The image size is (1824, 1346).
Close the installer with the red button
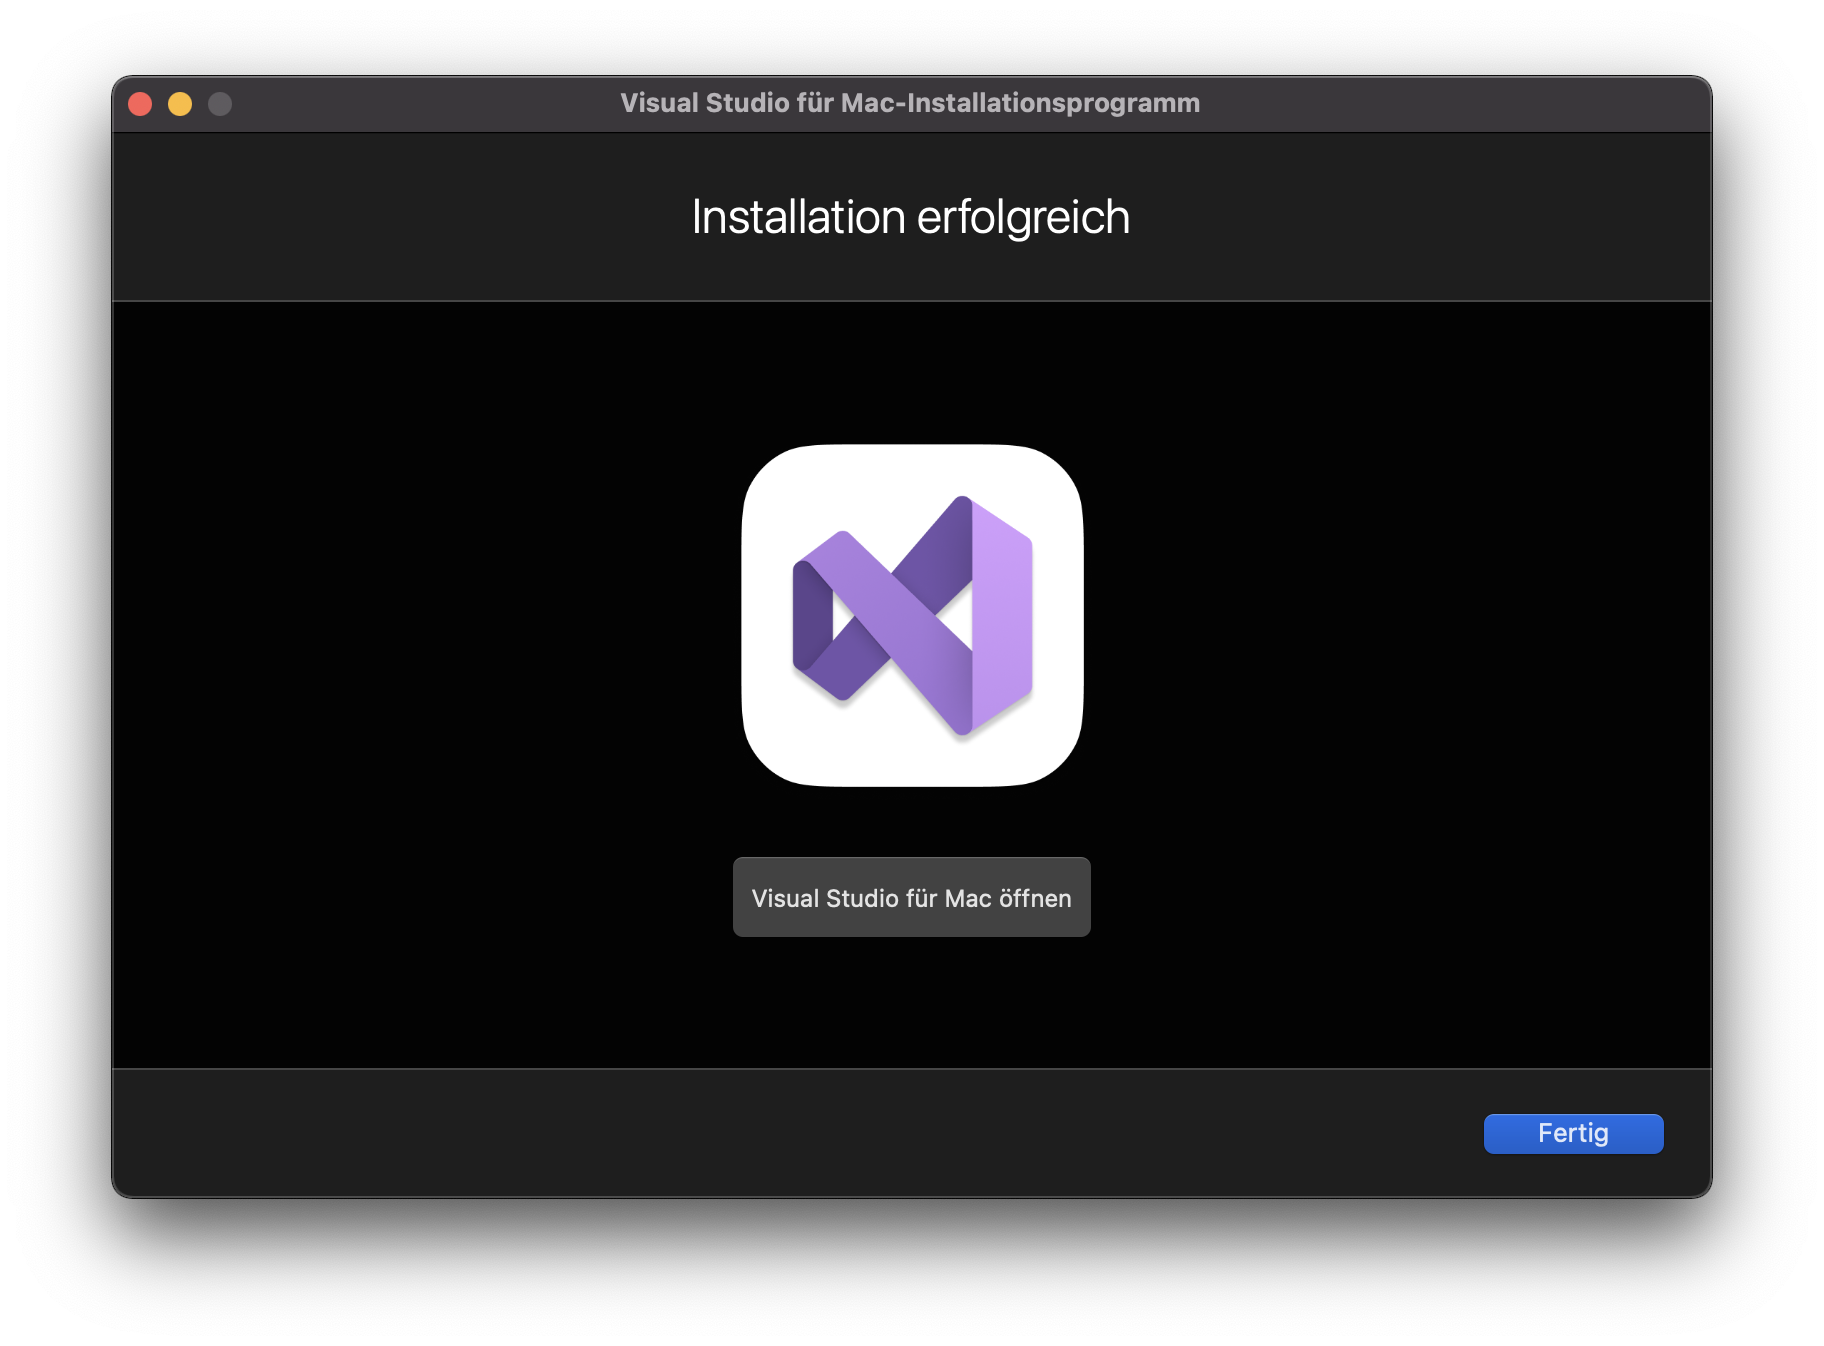click(x=140, y=104)
